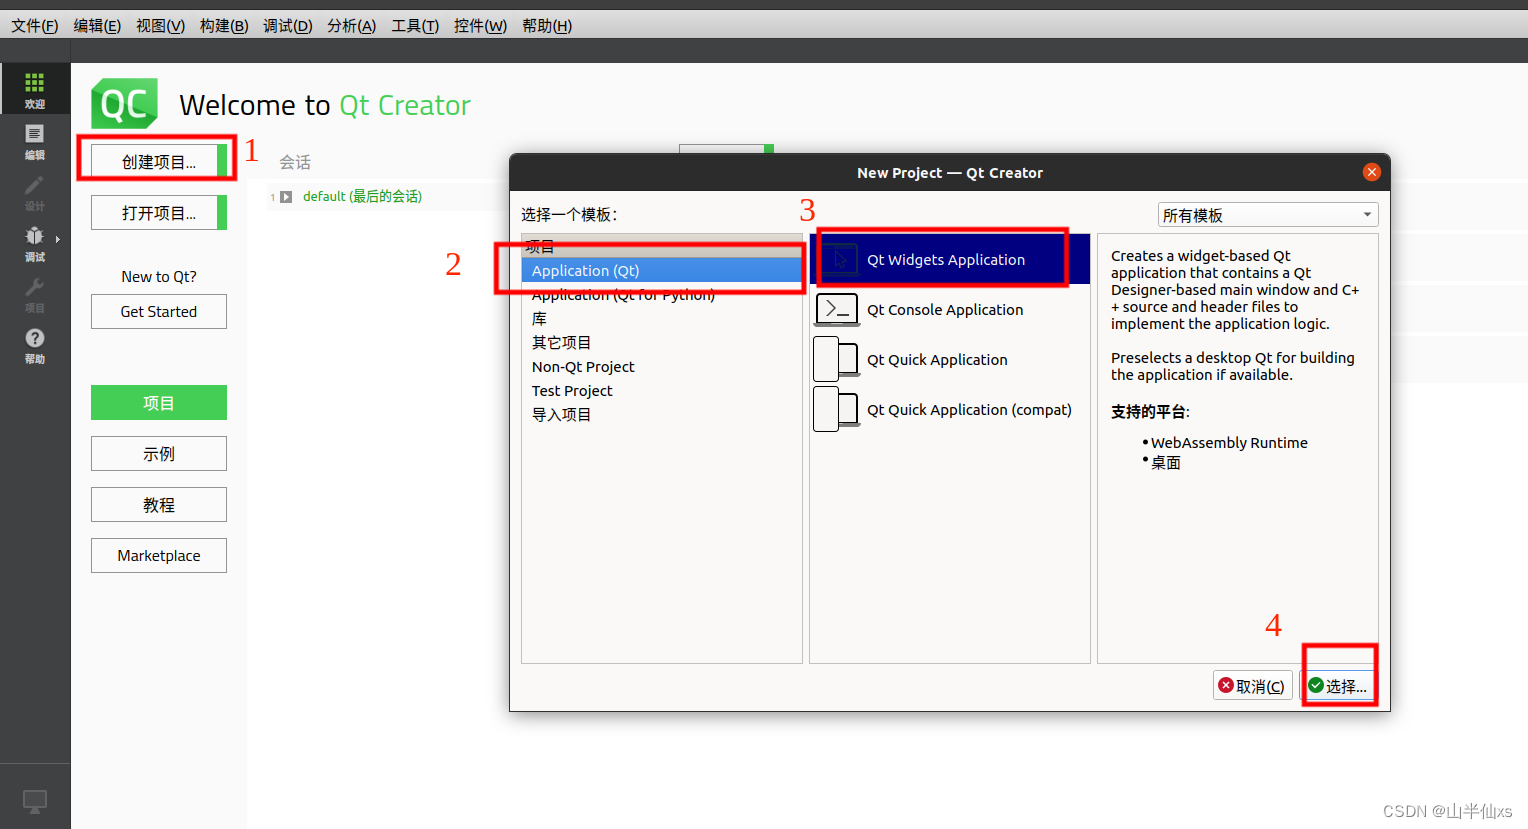Open the 所有模板 template filter dropdown
The width and height of the screenshot is (1528, 829).
(1268, 215)
